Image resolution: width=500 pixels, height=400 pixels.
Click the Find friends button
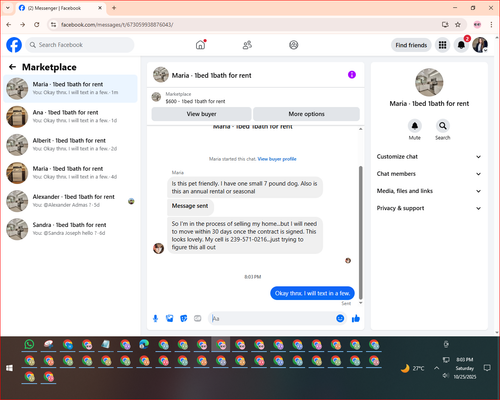click(x=411, y=45)
